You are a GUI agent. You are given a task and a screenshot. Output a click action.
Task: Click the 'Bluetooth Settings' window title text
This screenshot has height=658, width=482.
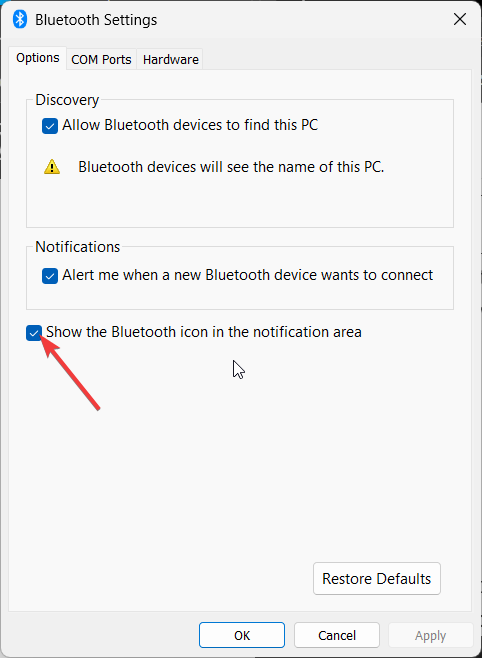click(x=96, y=20)
